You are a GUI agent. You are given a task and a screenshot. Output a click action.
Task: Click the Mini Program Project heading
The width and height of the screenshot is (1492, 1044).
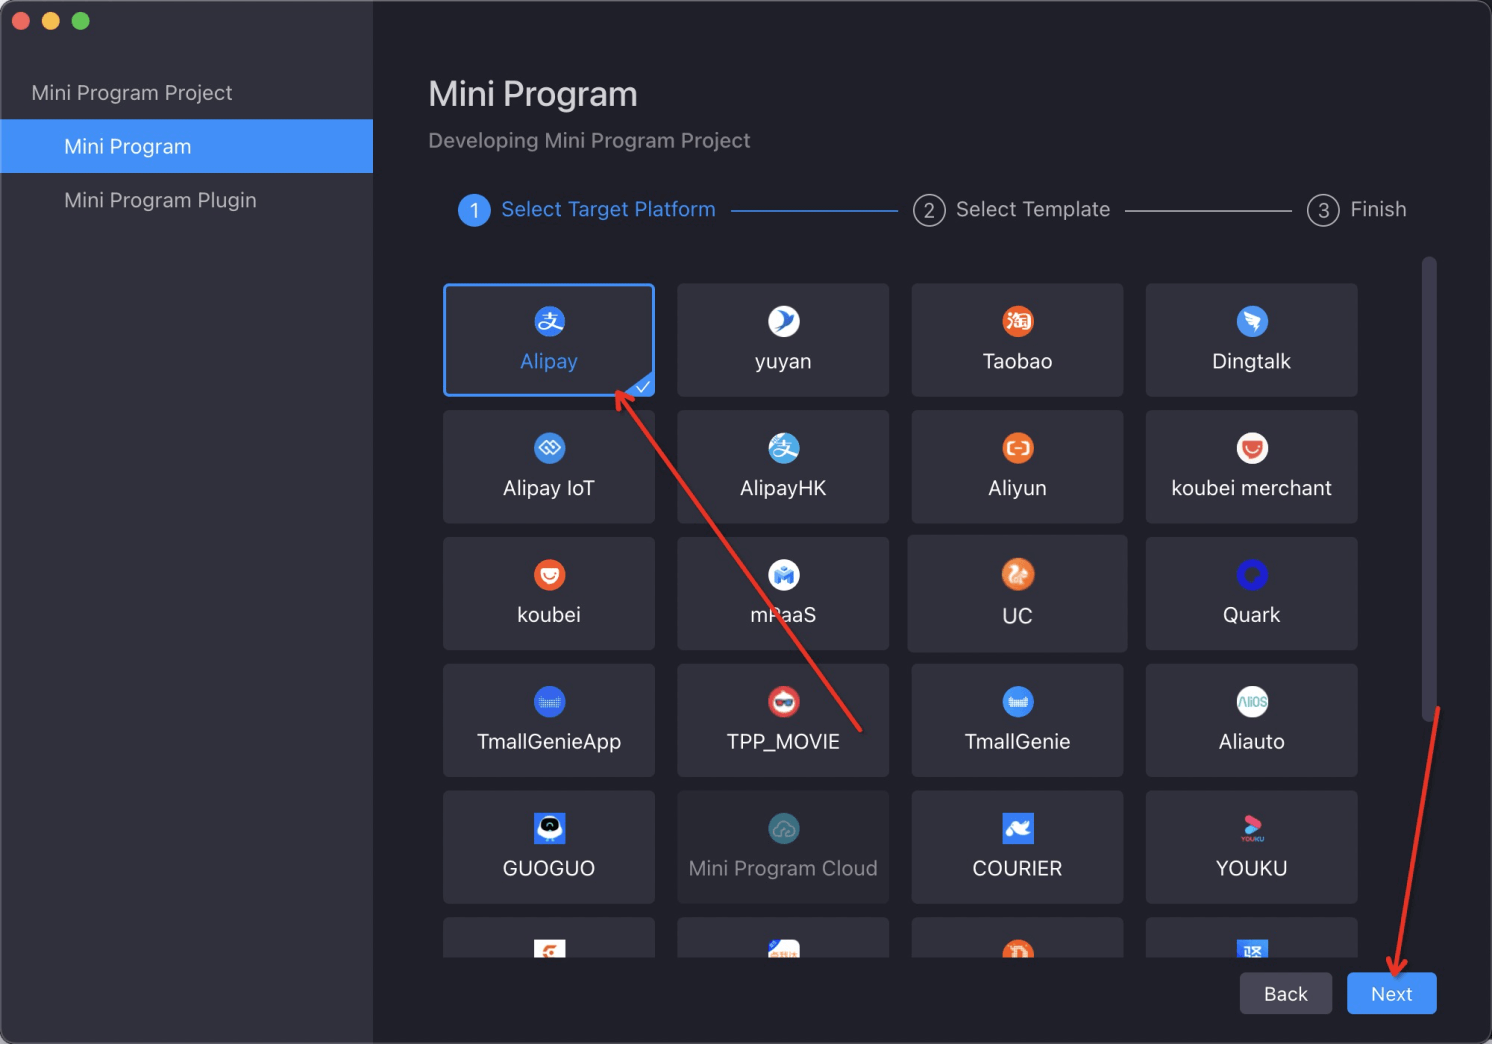click(132, 93)
